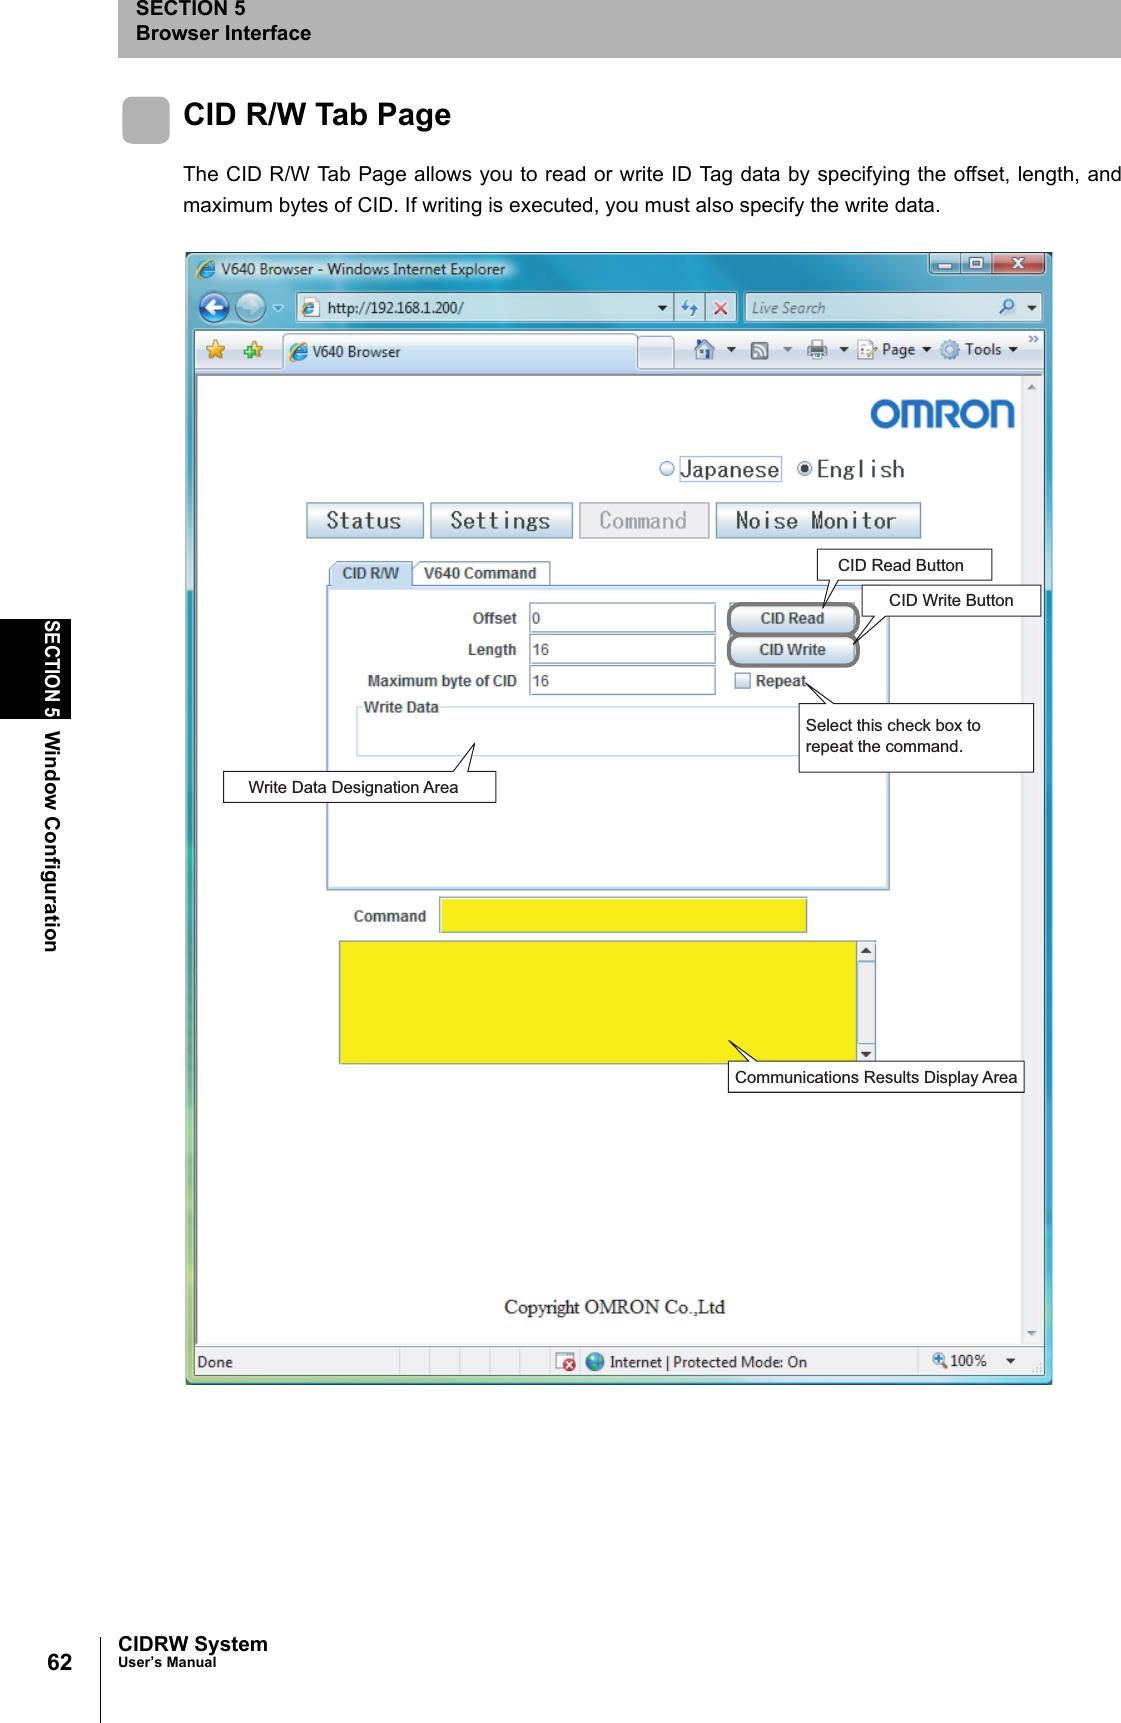This screenshot has height=1723, width=1121.
Task: Select the V640 Browser tab
Action: tap(460, 352)
